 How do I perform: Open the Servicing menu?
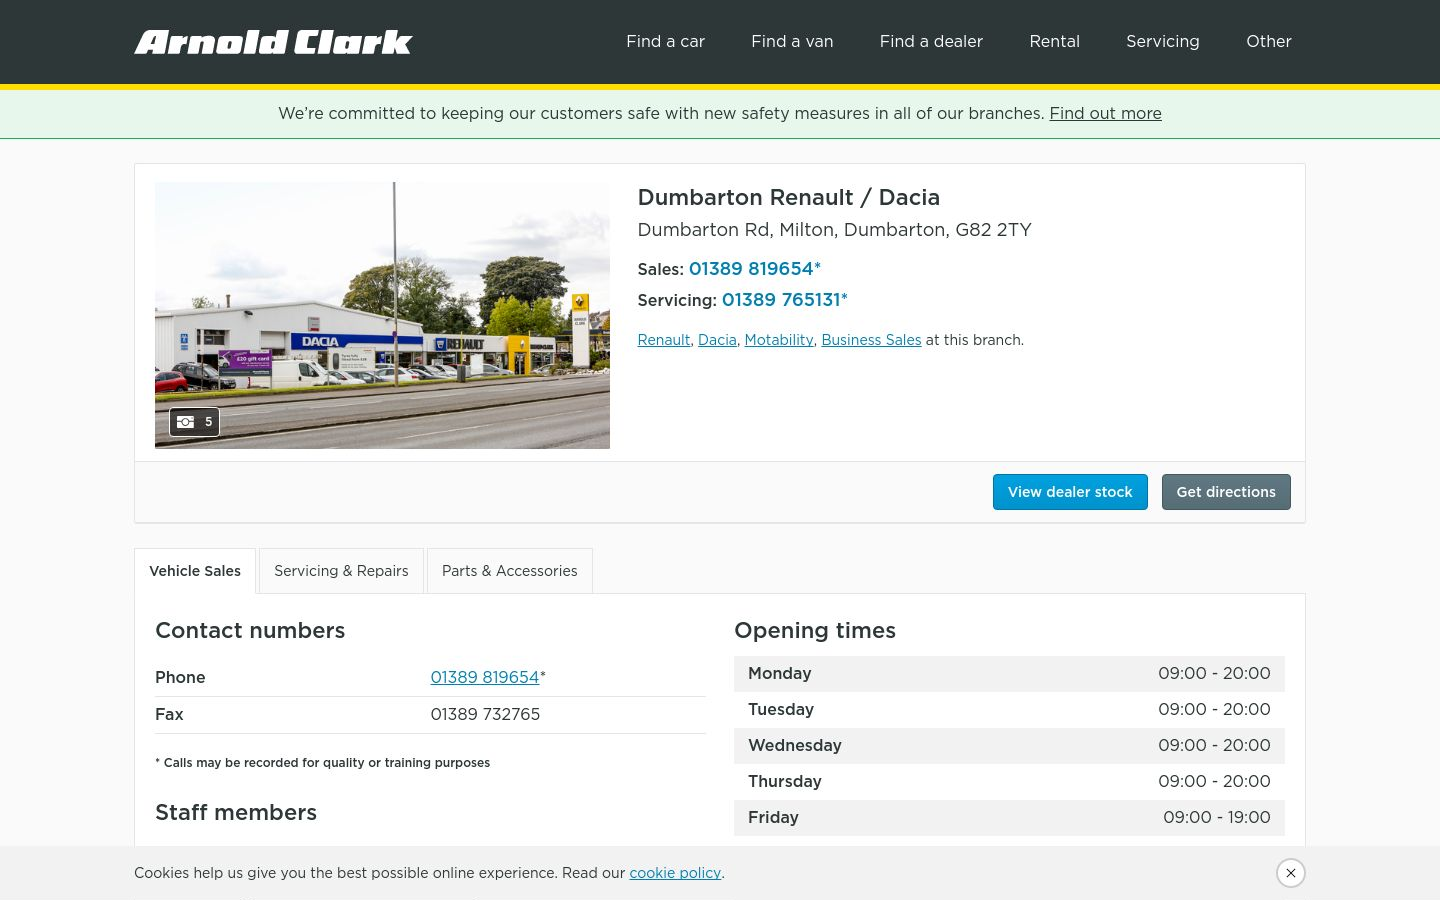tap(1162, 41)
